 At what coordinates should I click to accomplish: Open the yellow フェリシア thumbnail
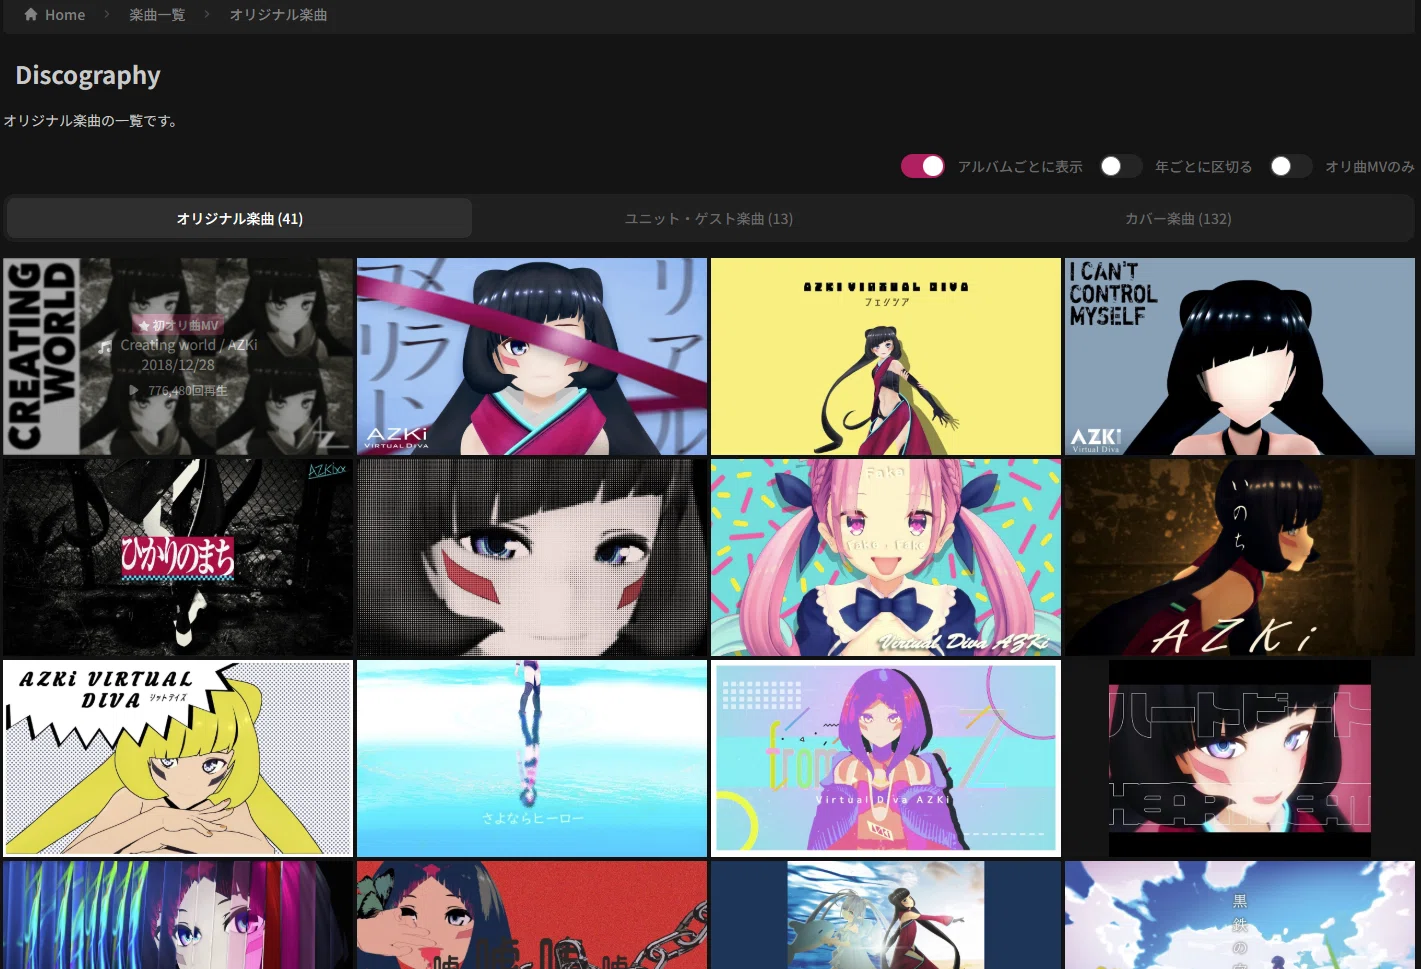pyautogui.click(x=886, y=357)
